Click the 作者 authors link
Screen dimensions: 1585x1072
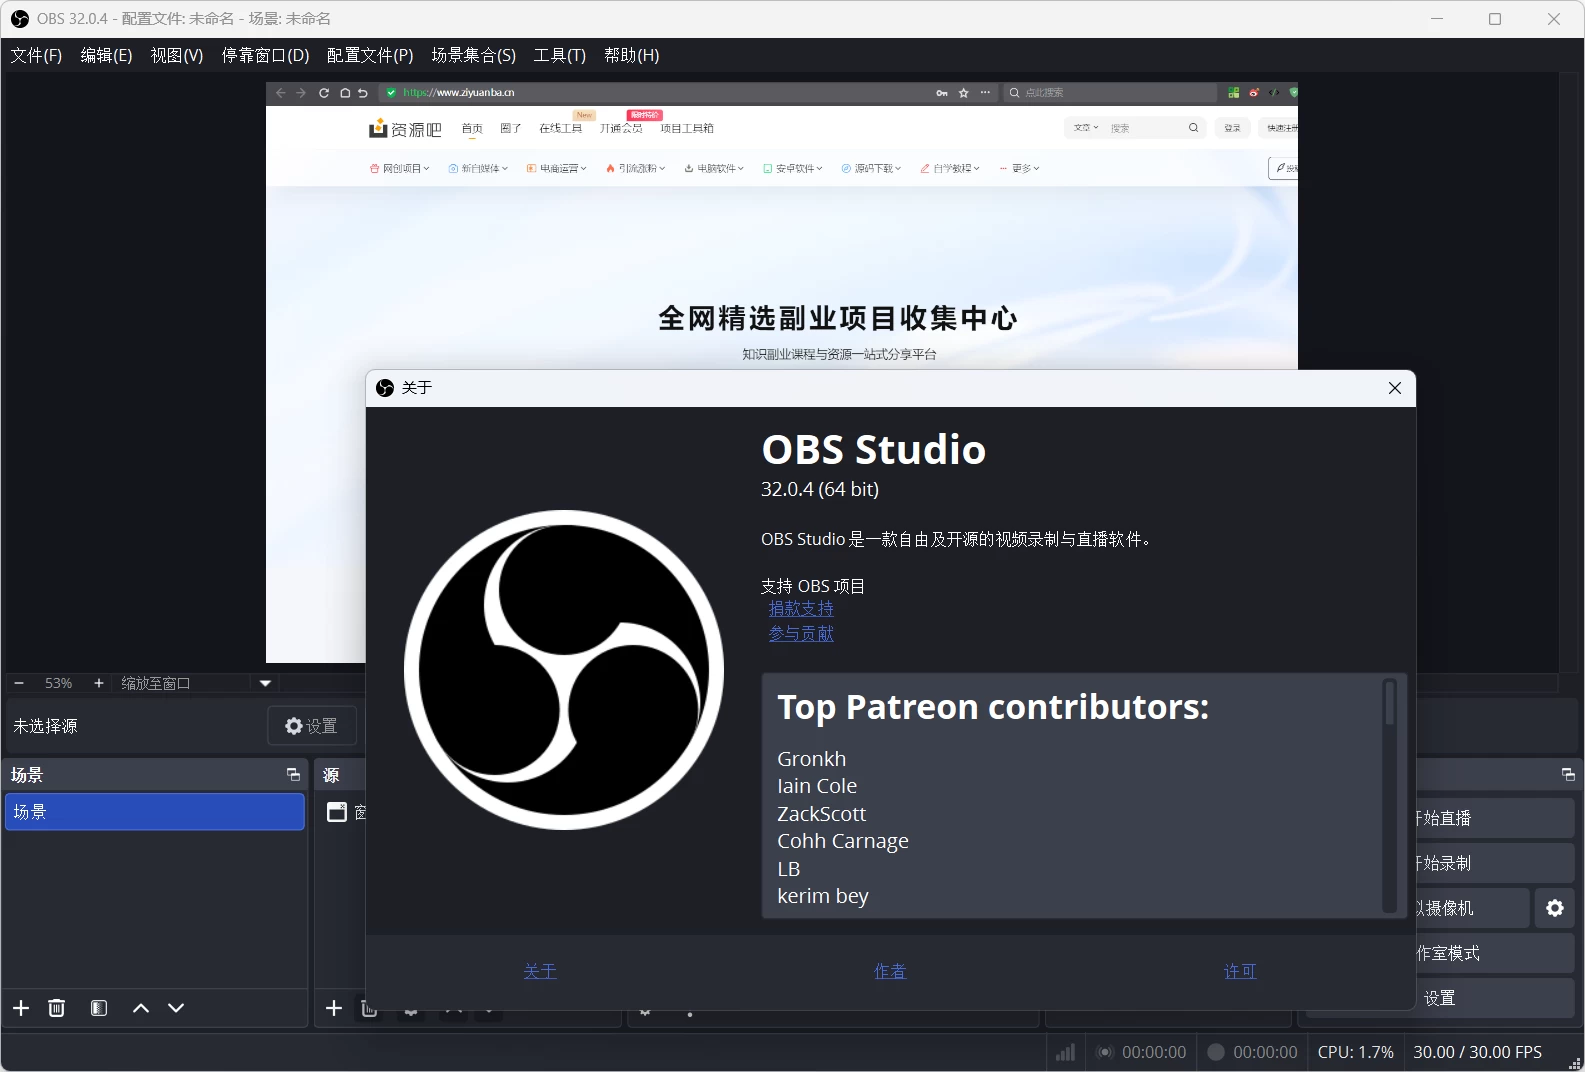click(890, 972)
